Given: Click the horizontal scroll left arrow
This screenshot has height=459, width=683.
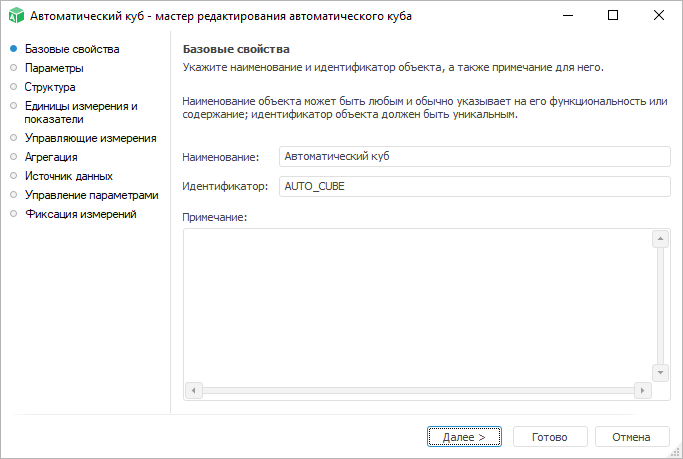Looking at the screenshot, I should point(194,389).
